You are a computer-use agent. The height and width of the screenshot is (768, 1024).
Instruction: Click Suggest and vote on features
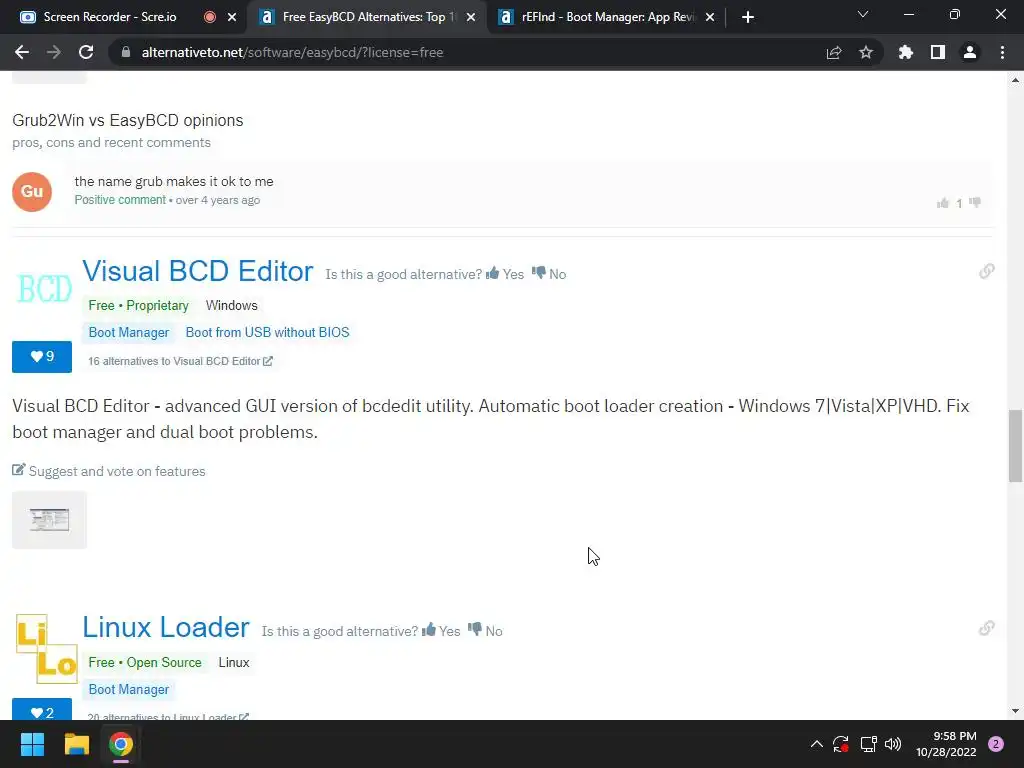click(108, 471)
